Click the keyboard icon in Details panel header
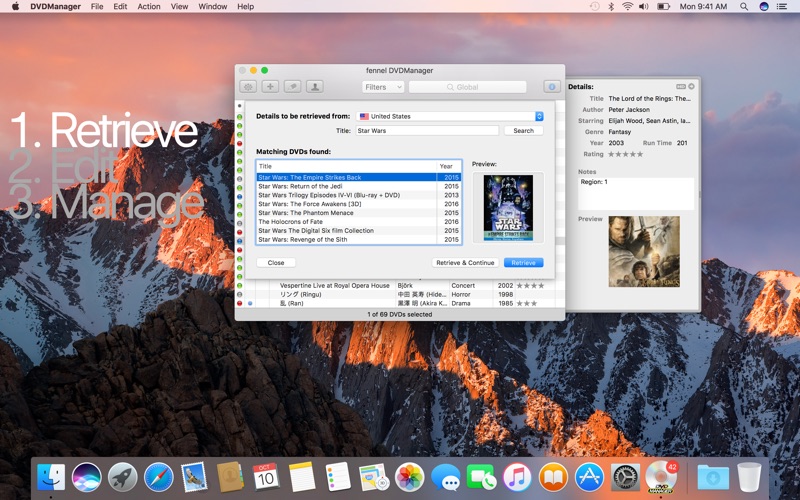 pos(681,87)
